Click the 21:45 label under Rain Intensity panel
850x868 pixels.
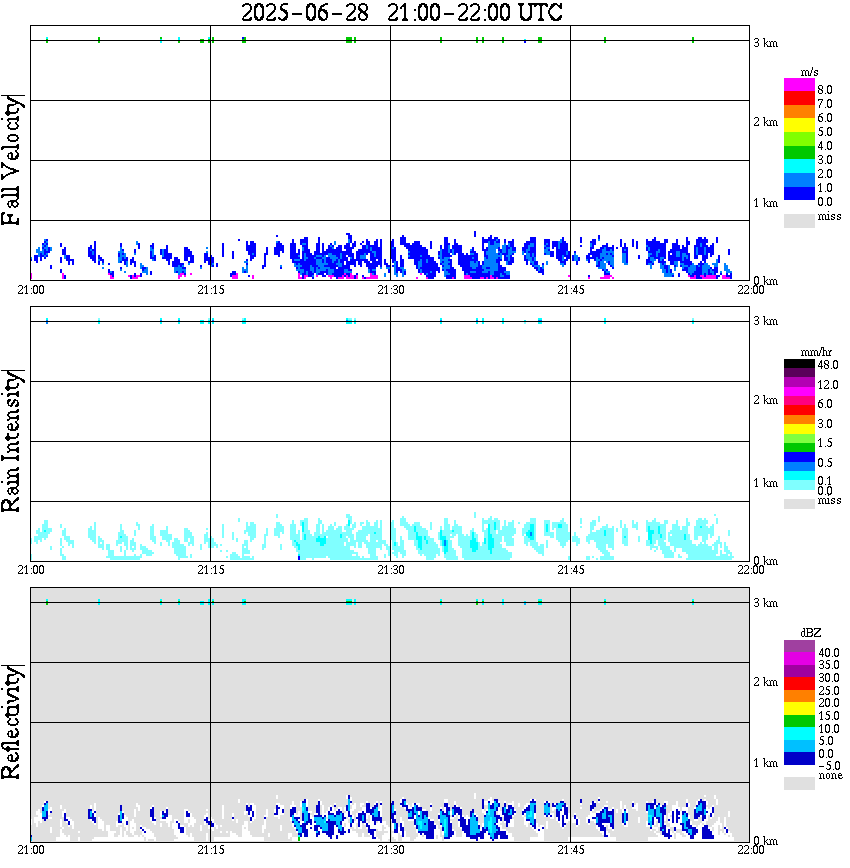(x=571, y=570)
